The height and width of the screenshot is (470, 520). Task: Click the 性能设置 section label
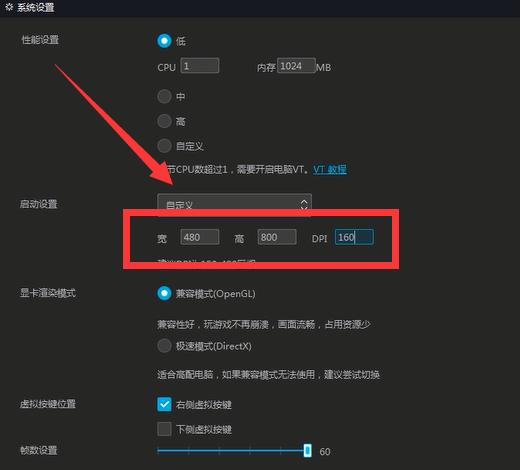40,40
